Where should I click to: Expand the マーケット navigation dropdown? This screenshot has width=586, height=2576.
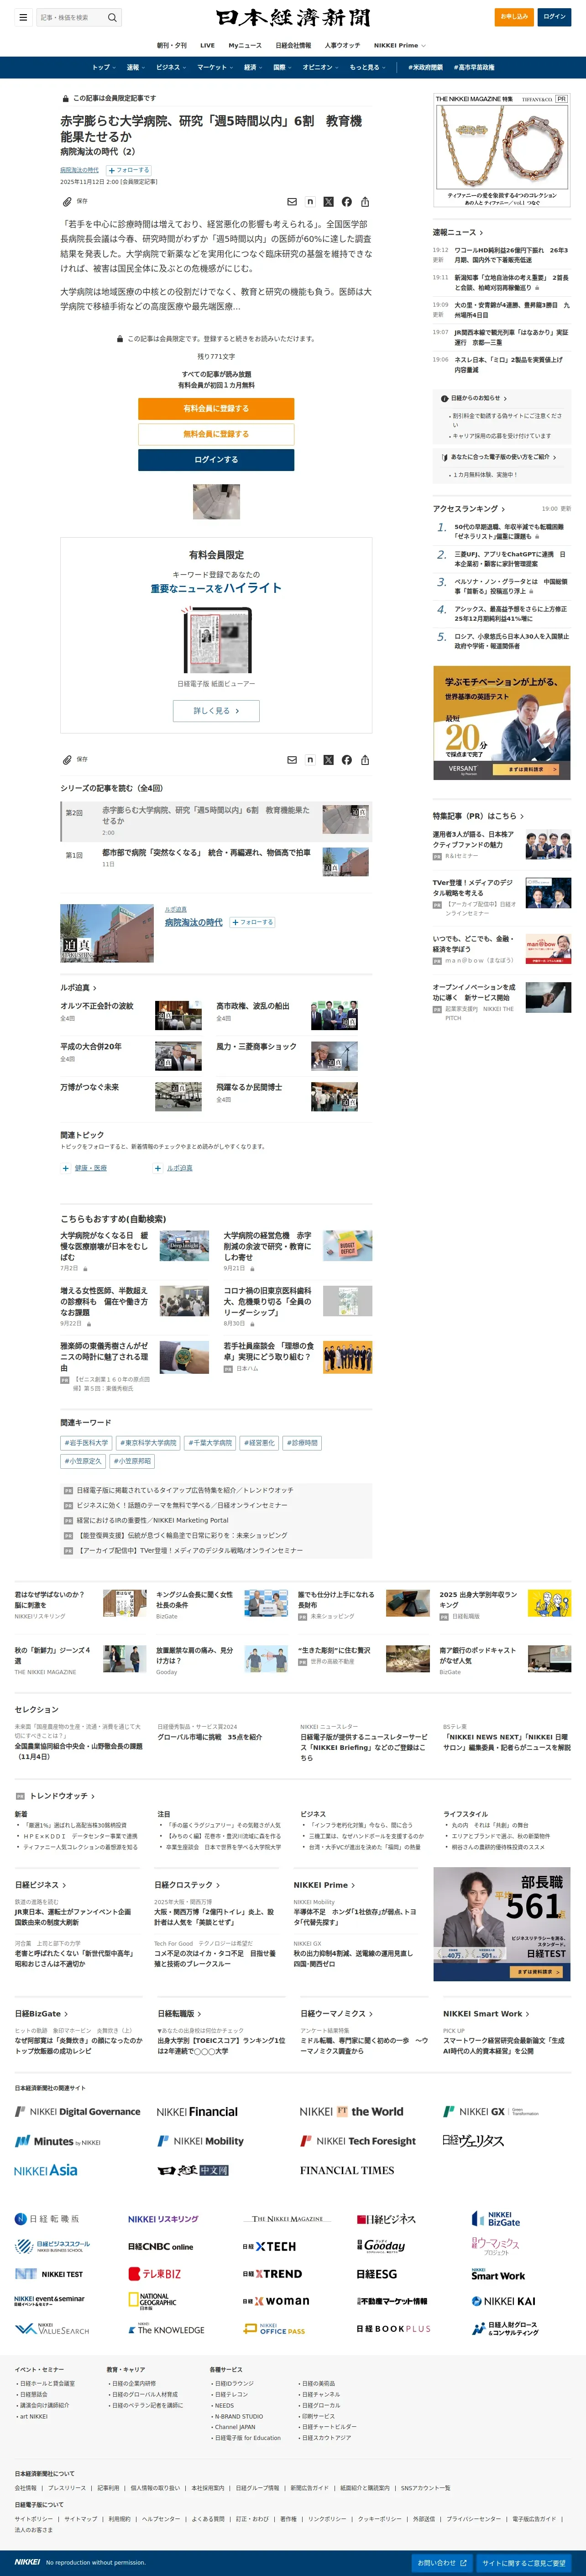click(x=214, y=67)
